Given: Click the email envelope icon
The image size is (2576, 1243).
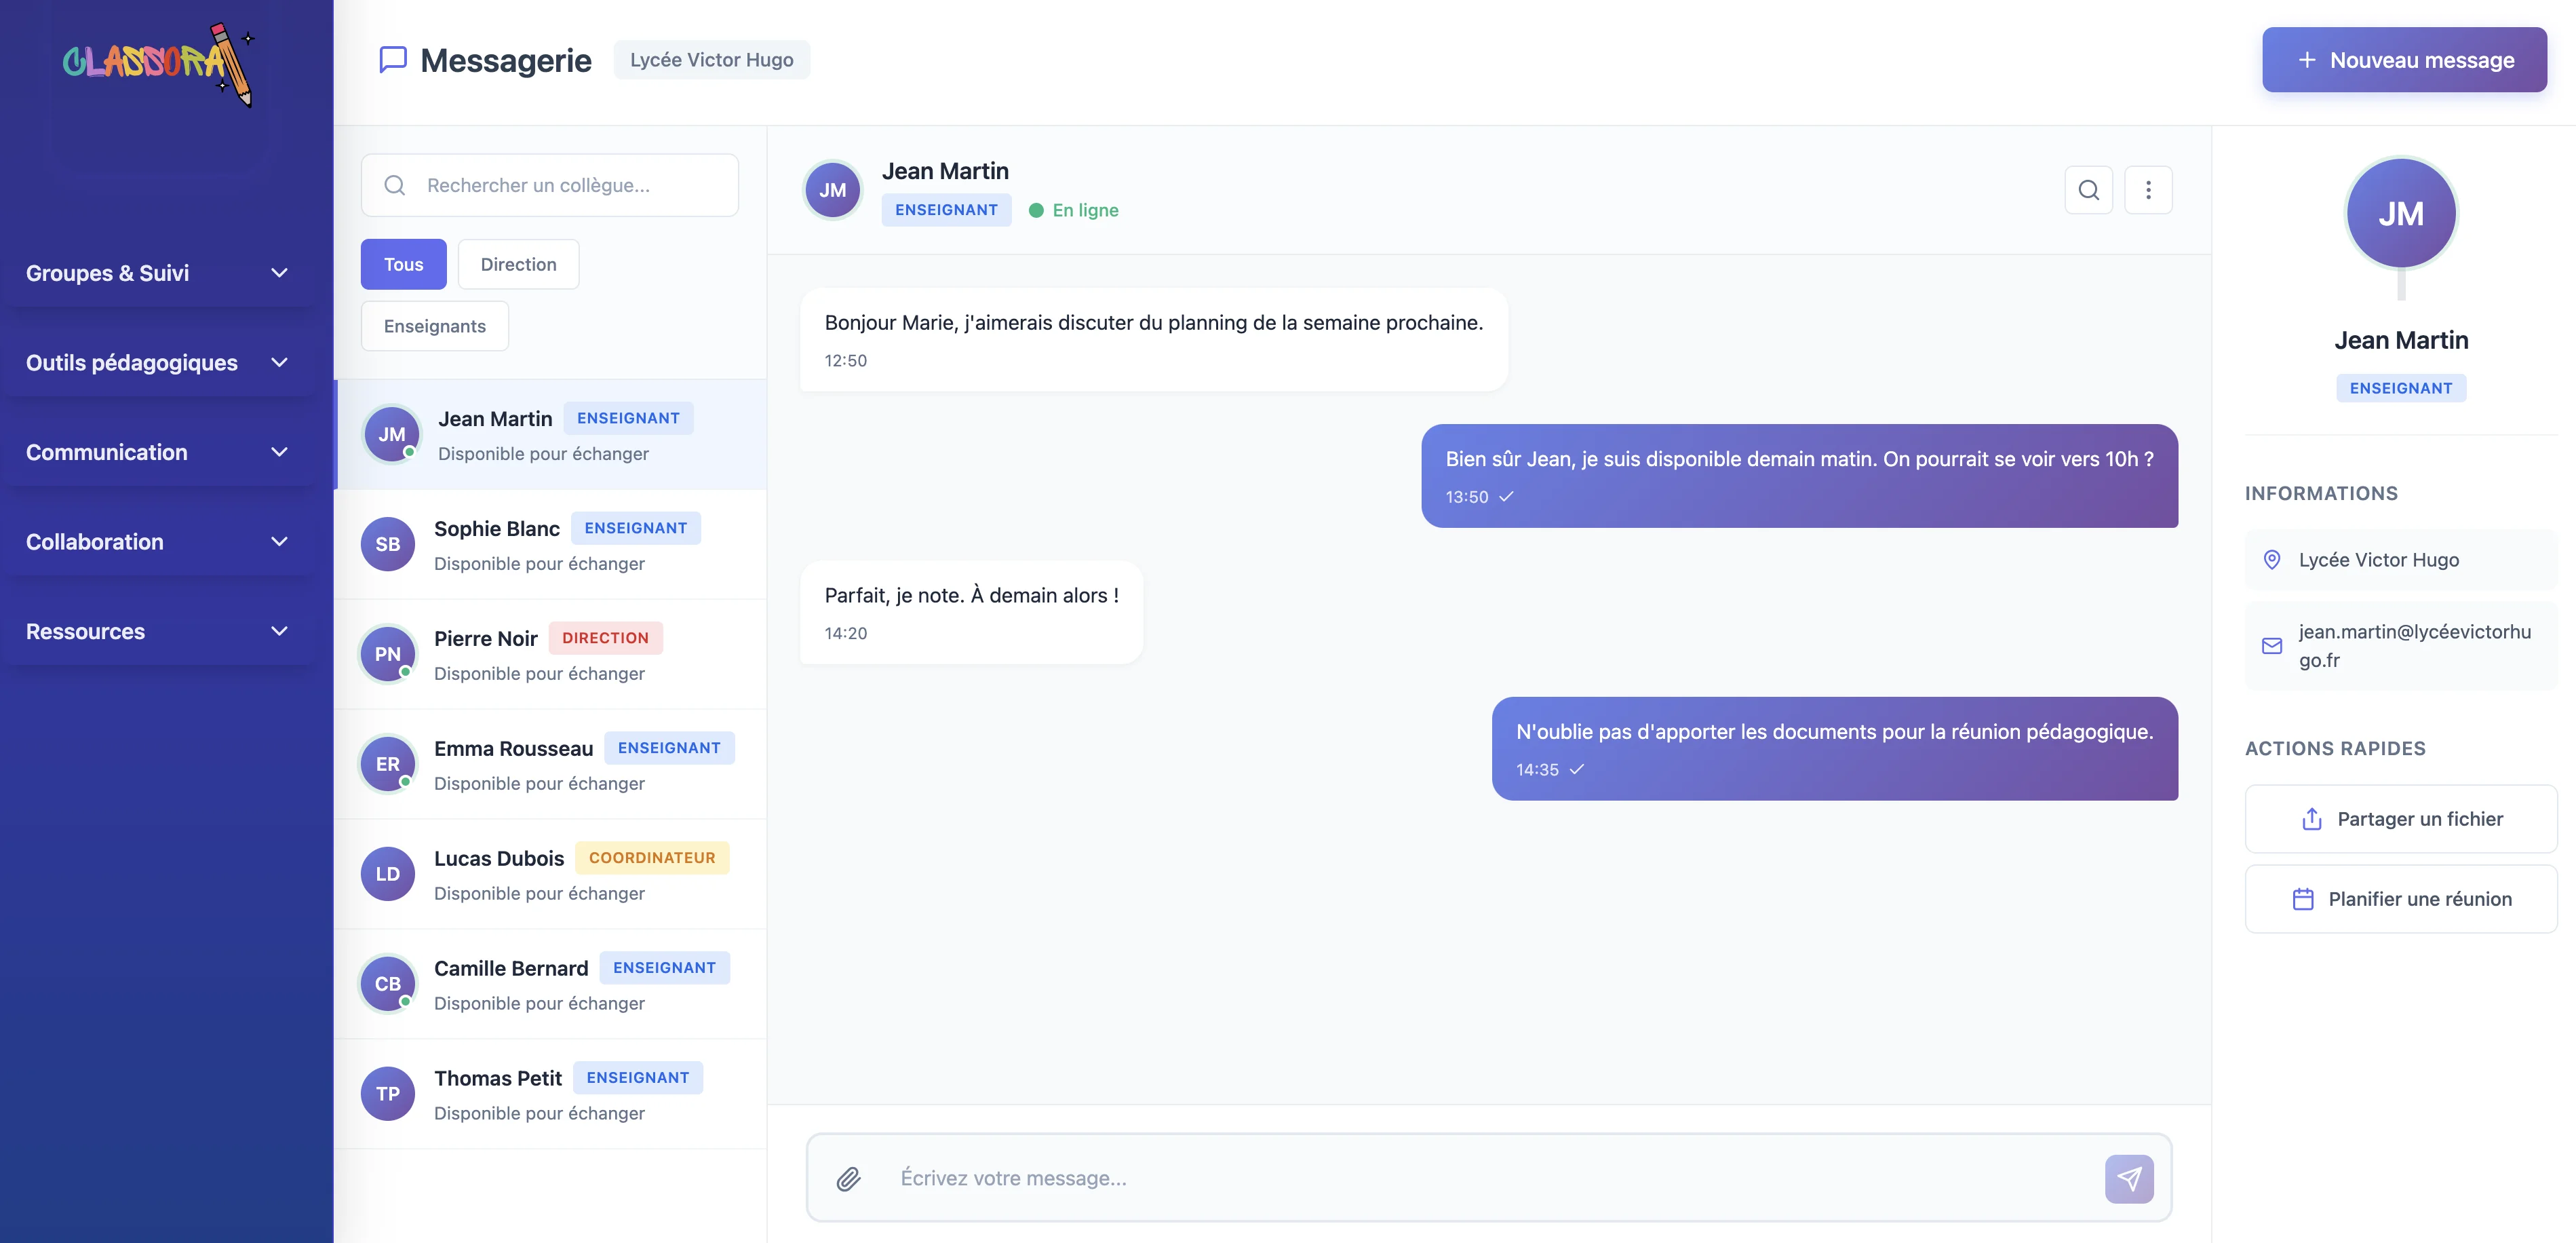Looking at the screenshot, I should coord(2271,646).
